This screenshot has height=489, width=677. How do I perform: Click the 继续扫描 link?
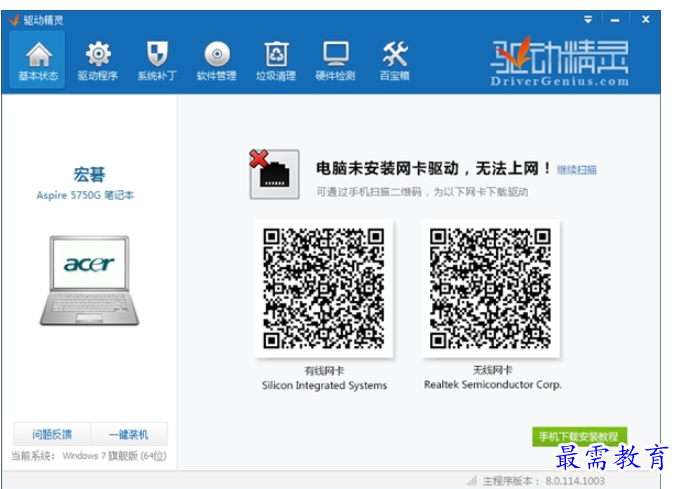click(x=576, y=170)
